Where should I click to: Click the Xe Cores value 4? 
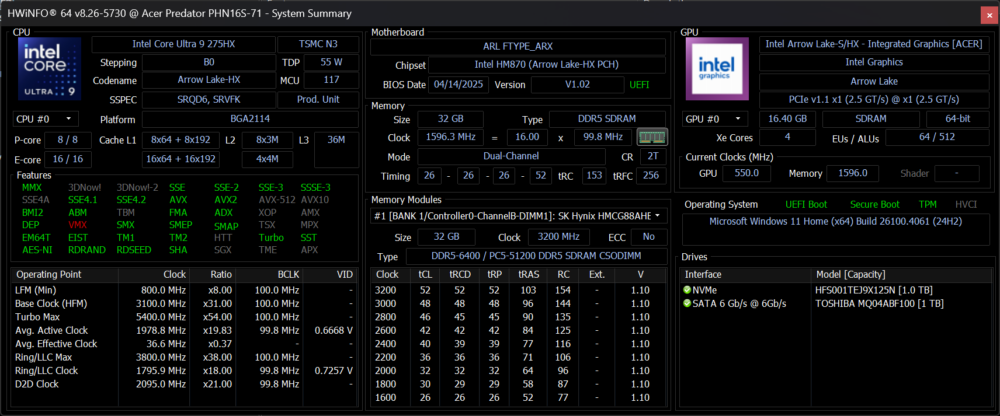pyautogui.click(x=788, y=138)
